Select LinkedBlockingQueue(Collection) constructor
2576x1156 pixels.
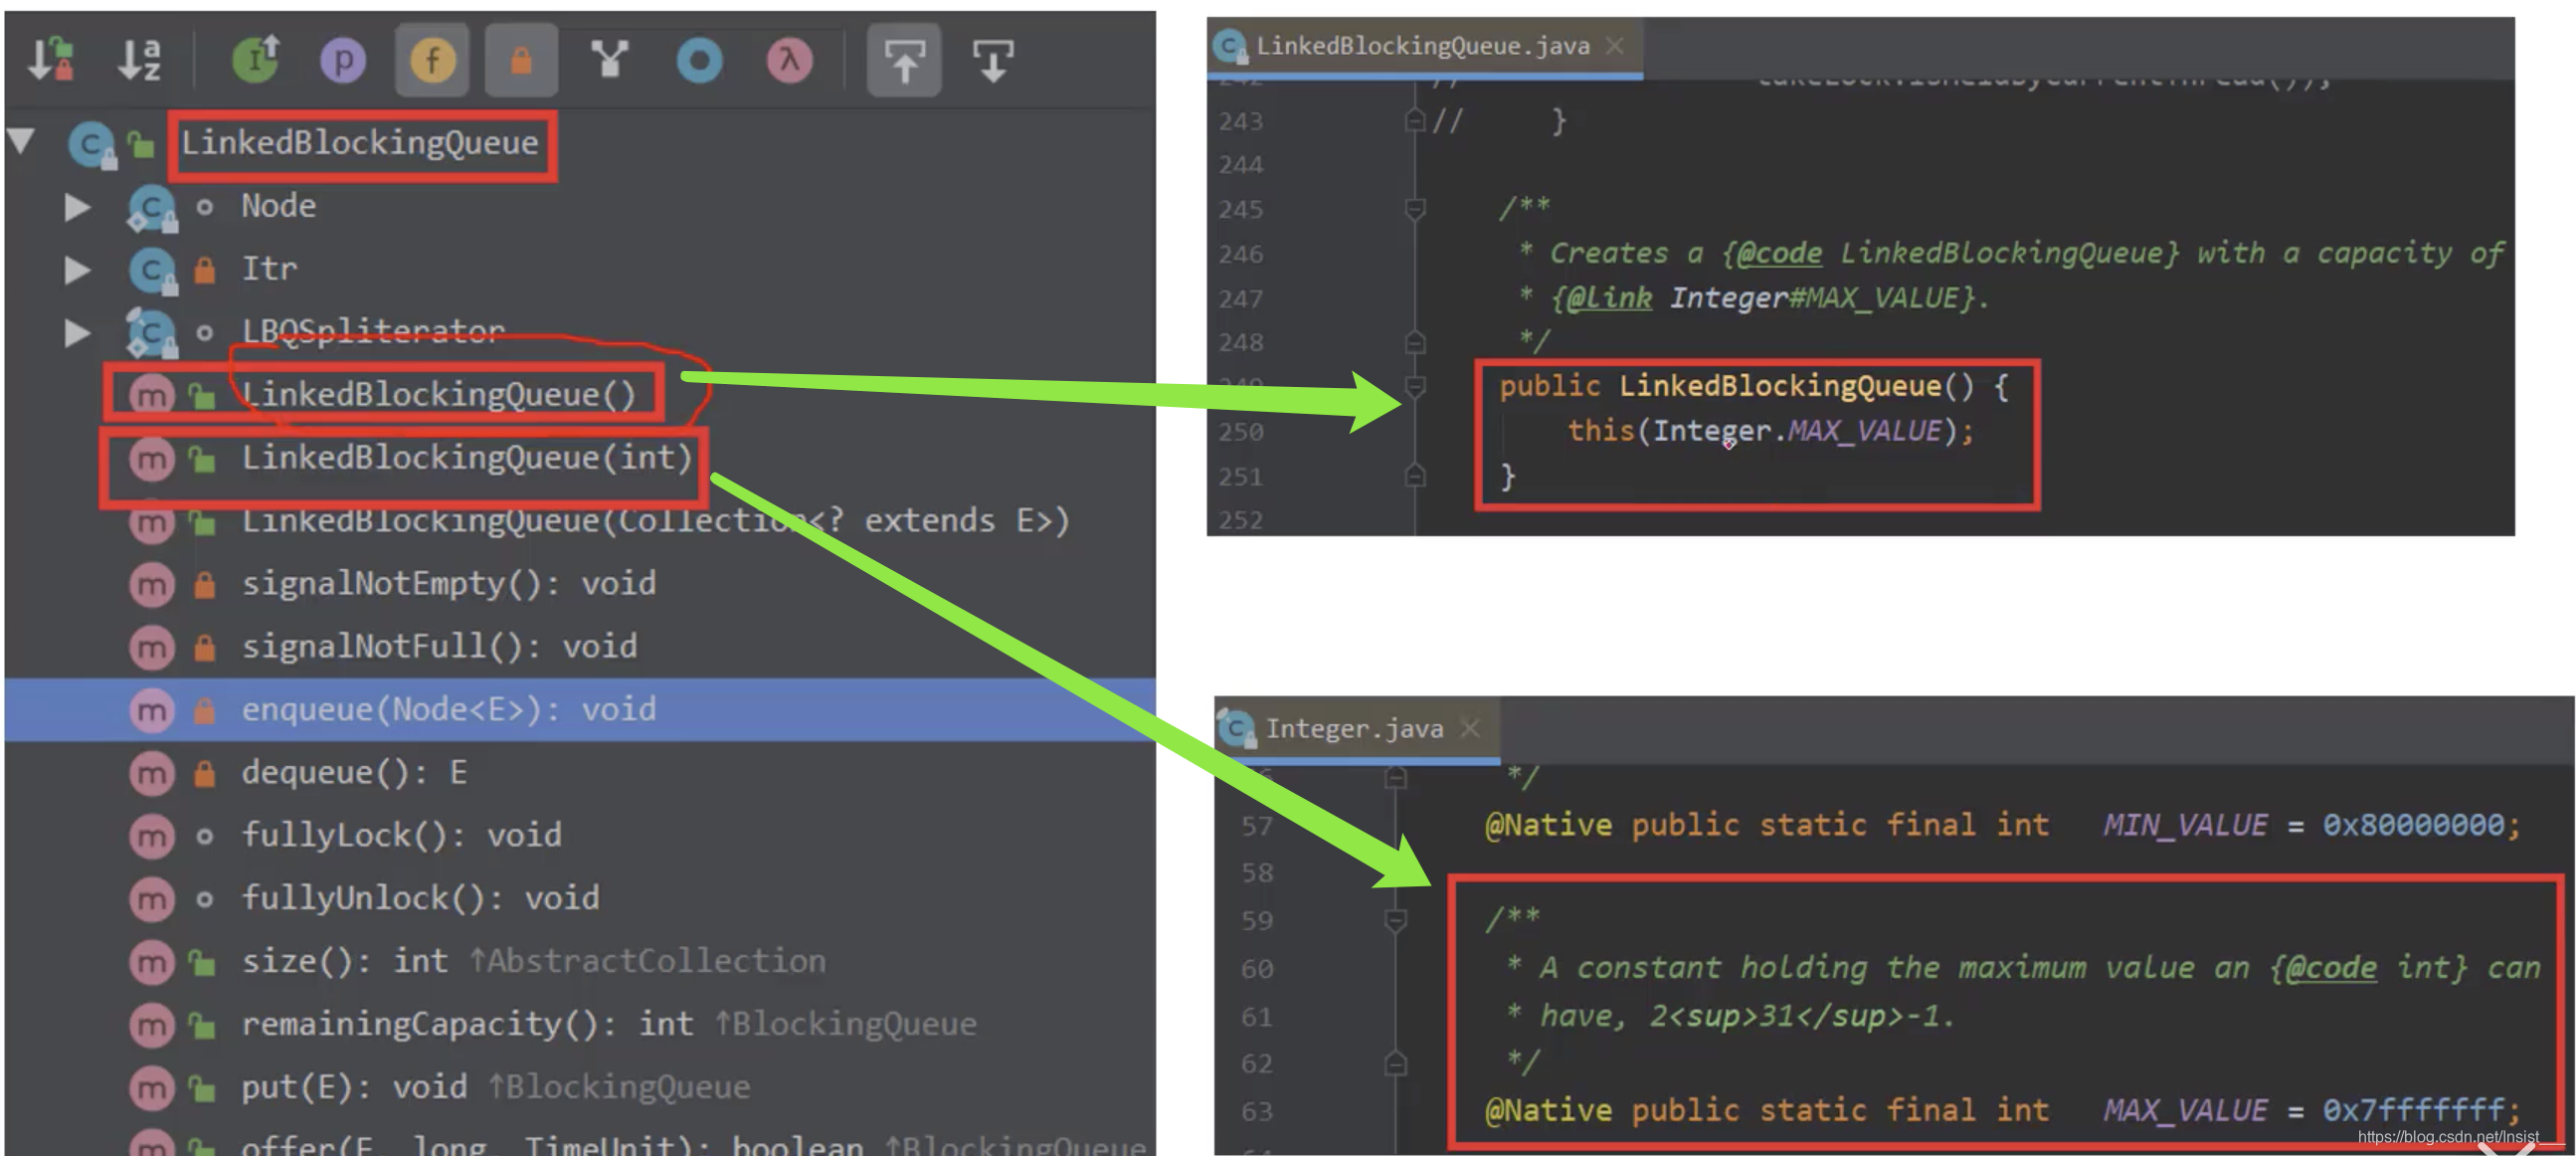[656, 521]
